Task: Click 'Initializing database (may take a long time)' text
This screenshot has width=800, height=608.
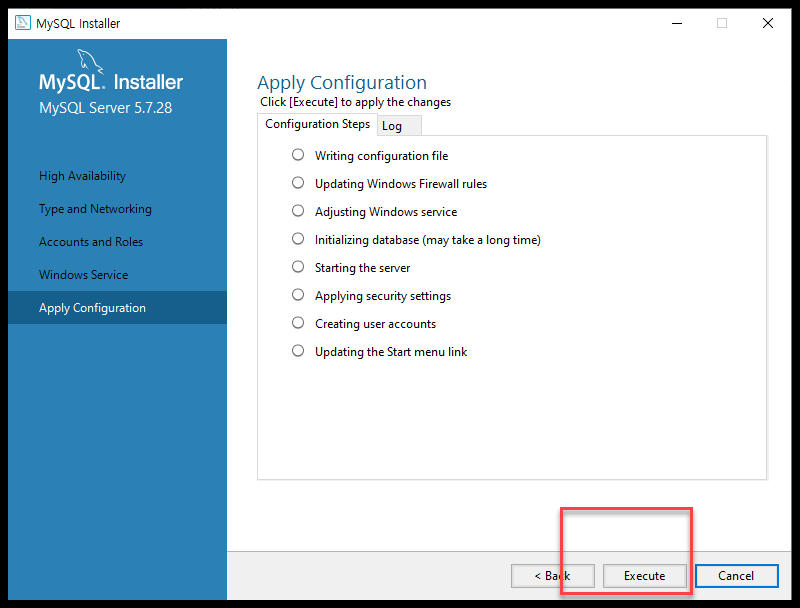Action: tap(428, 240)
